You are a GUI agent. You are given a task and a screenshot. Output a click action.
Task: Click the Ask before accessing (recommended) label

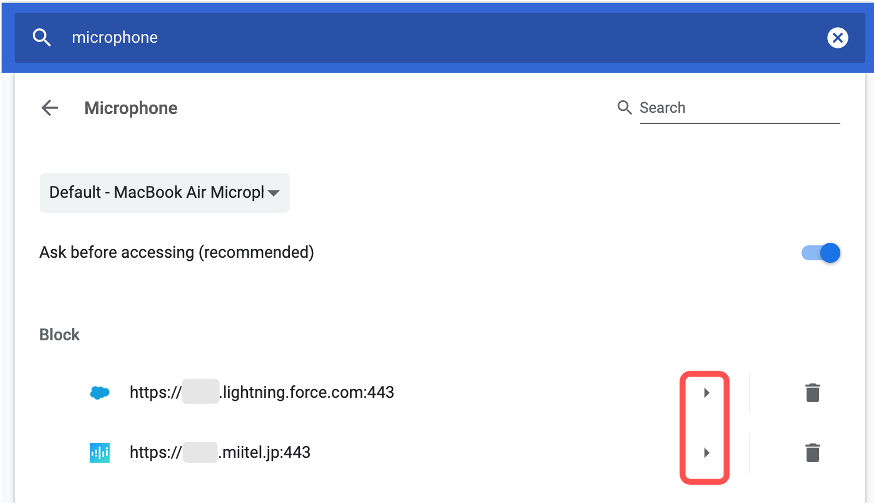[177, 253]
